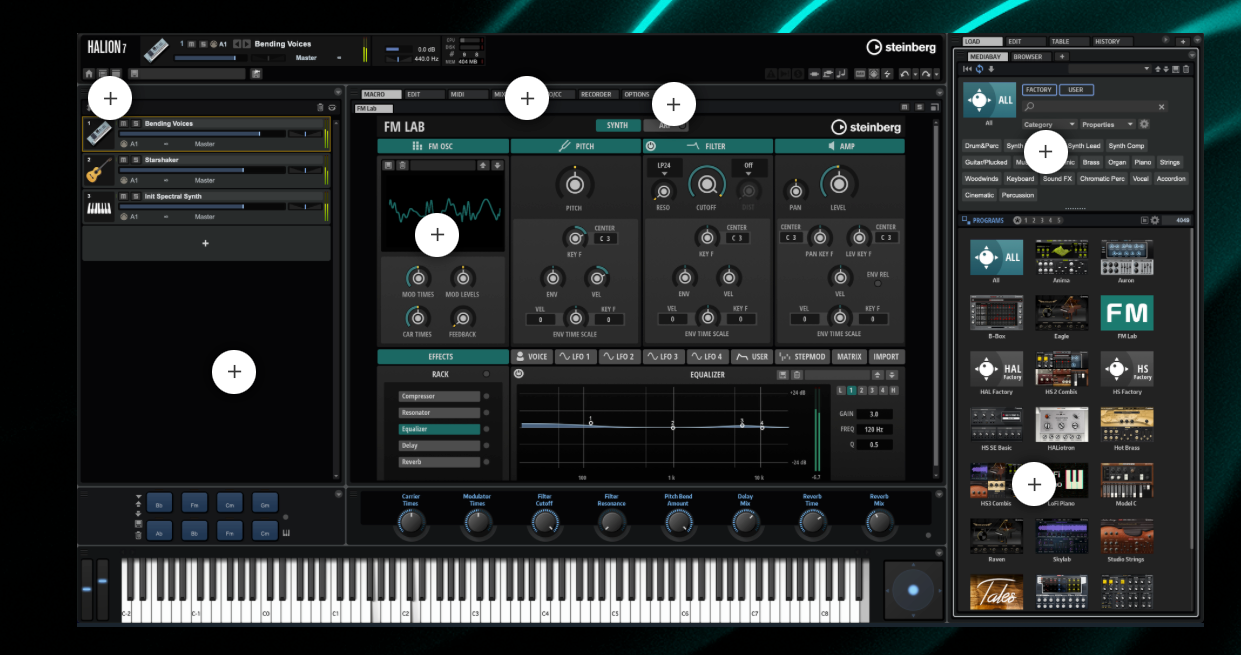1241x655 pixels.
Task: Click the large CUTOFF knob in FILTER
Action: pyautogui.click(x=707, y=184)
